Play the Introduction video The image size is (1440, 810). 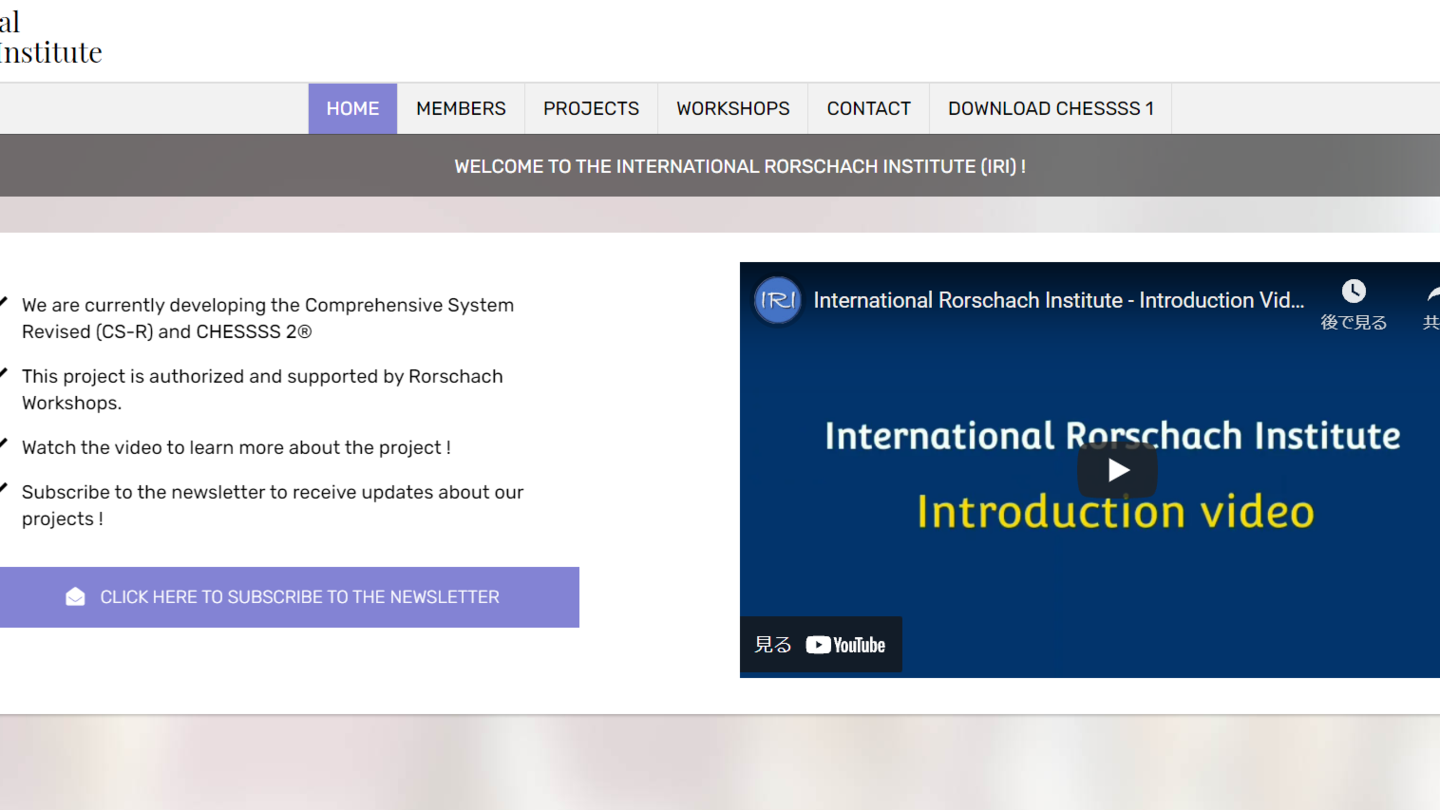(1117, 470)
